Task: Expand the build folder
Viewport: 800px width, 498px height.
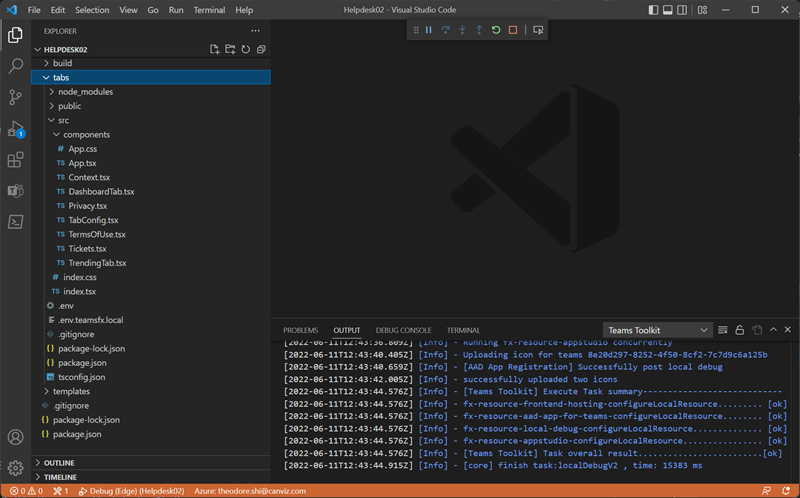Action: [x=151, y=63]
